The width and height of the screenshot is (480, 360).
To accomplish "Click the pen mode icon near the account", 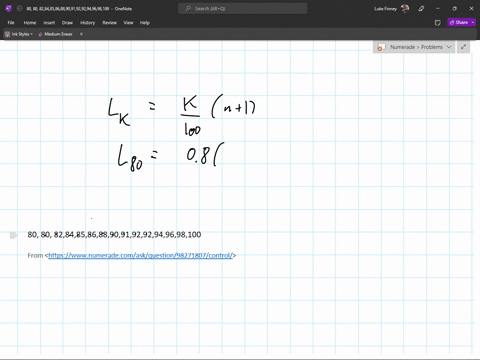I will (421, 8).
